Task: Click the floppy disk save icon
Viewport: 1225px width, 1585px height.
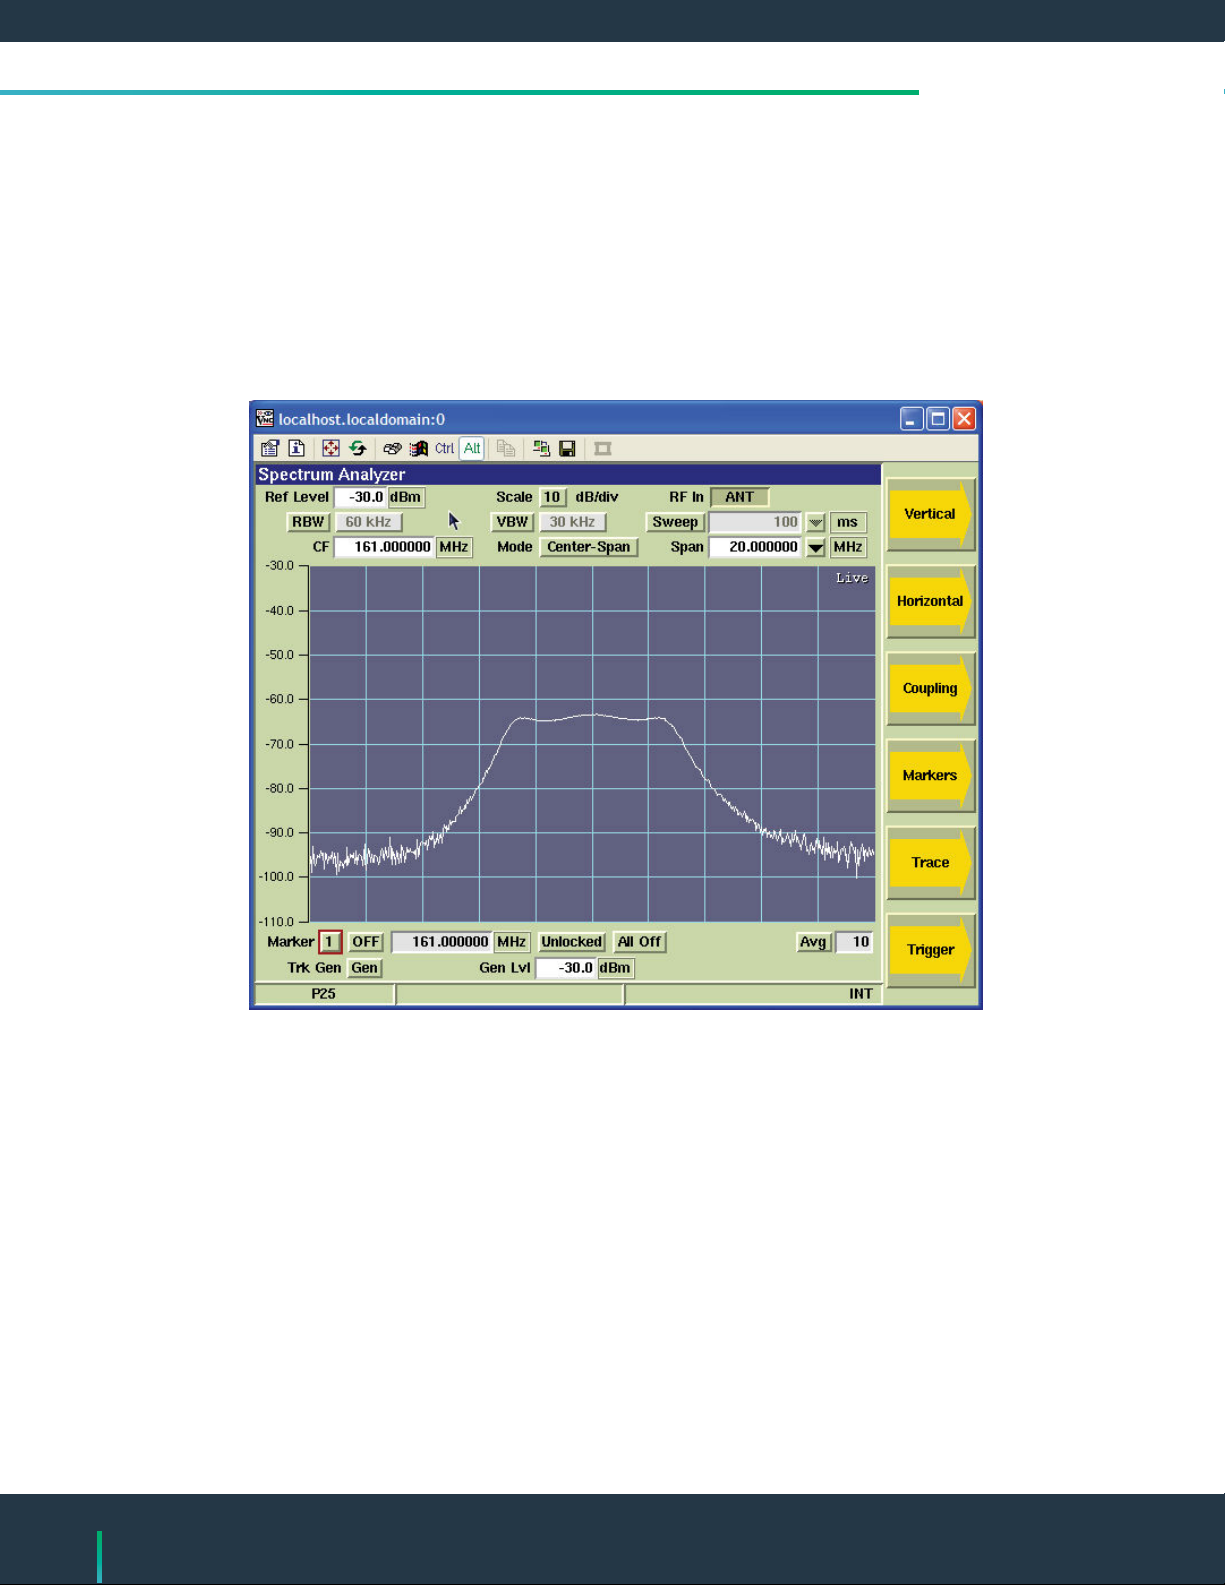Action: click(567, 448)
